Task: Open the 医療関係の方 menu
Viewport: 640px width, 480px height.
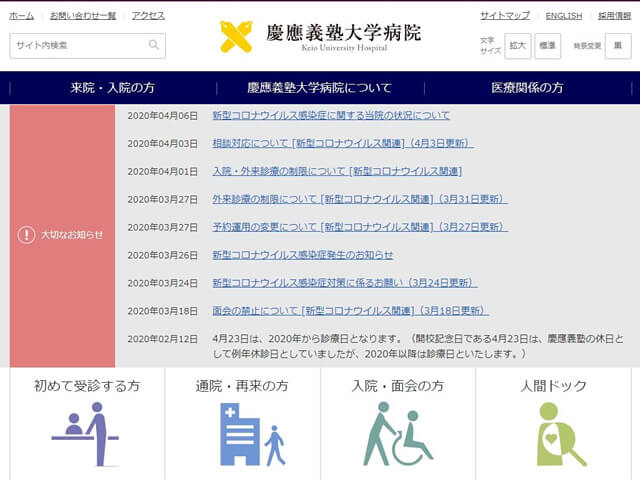Action: 527,88
